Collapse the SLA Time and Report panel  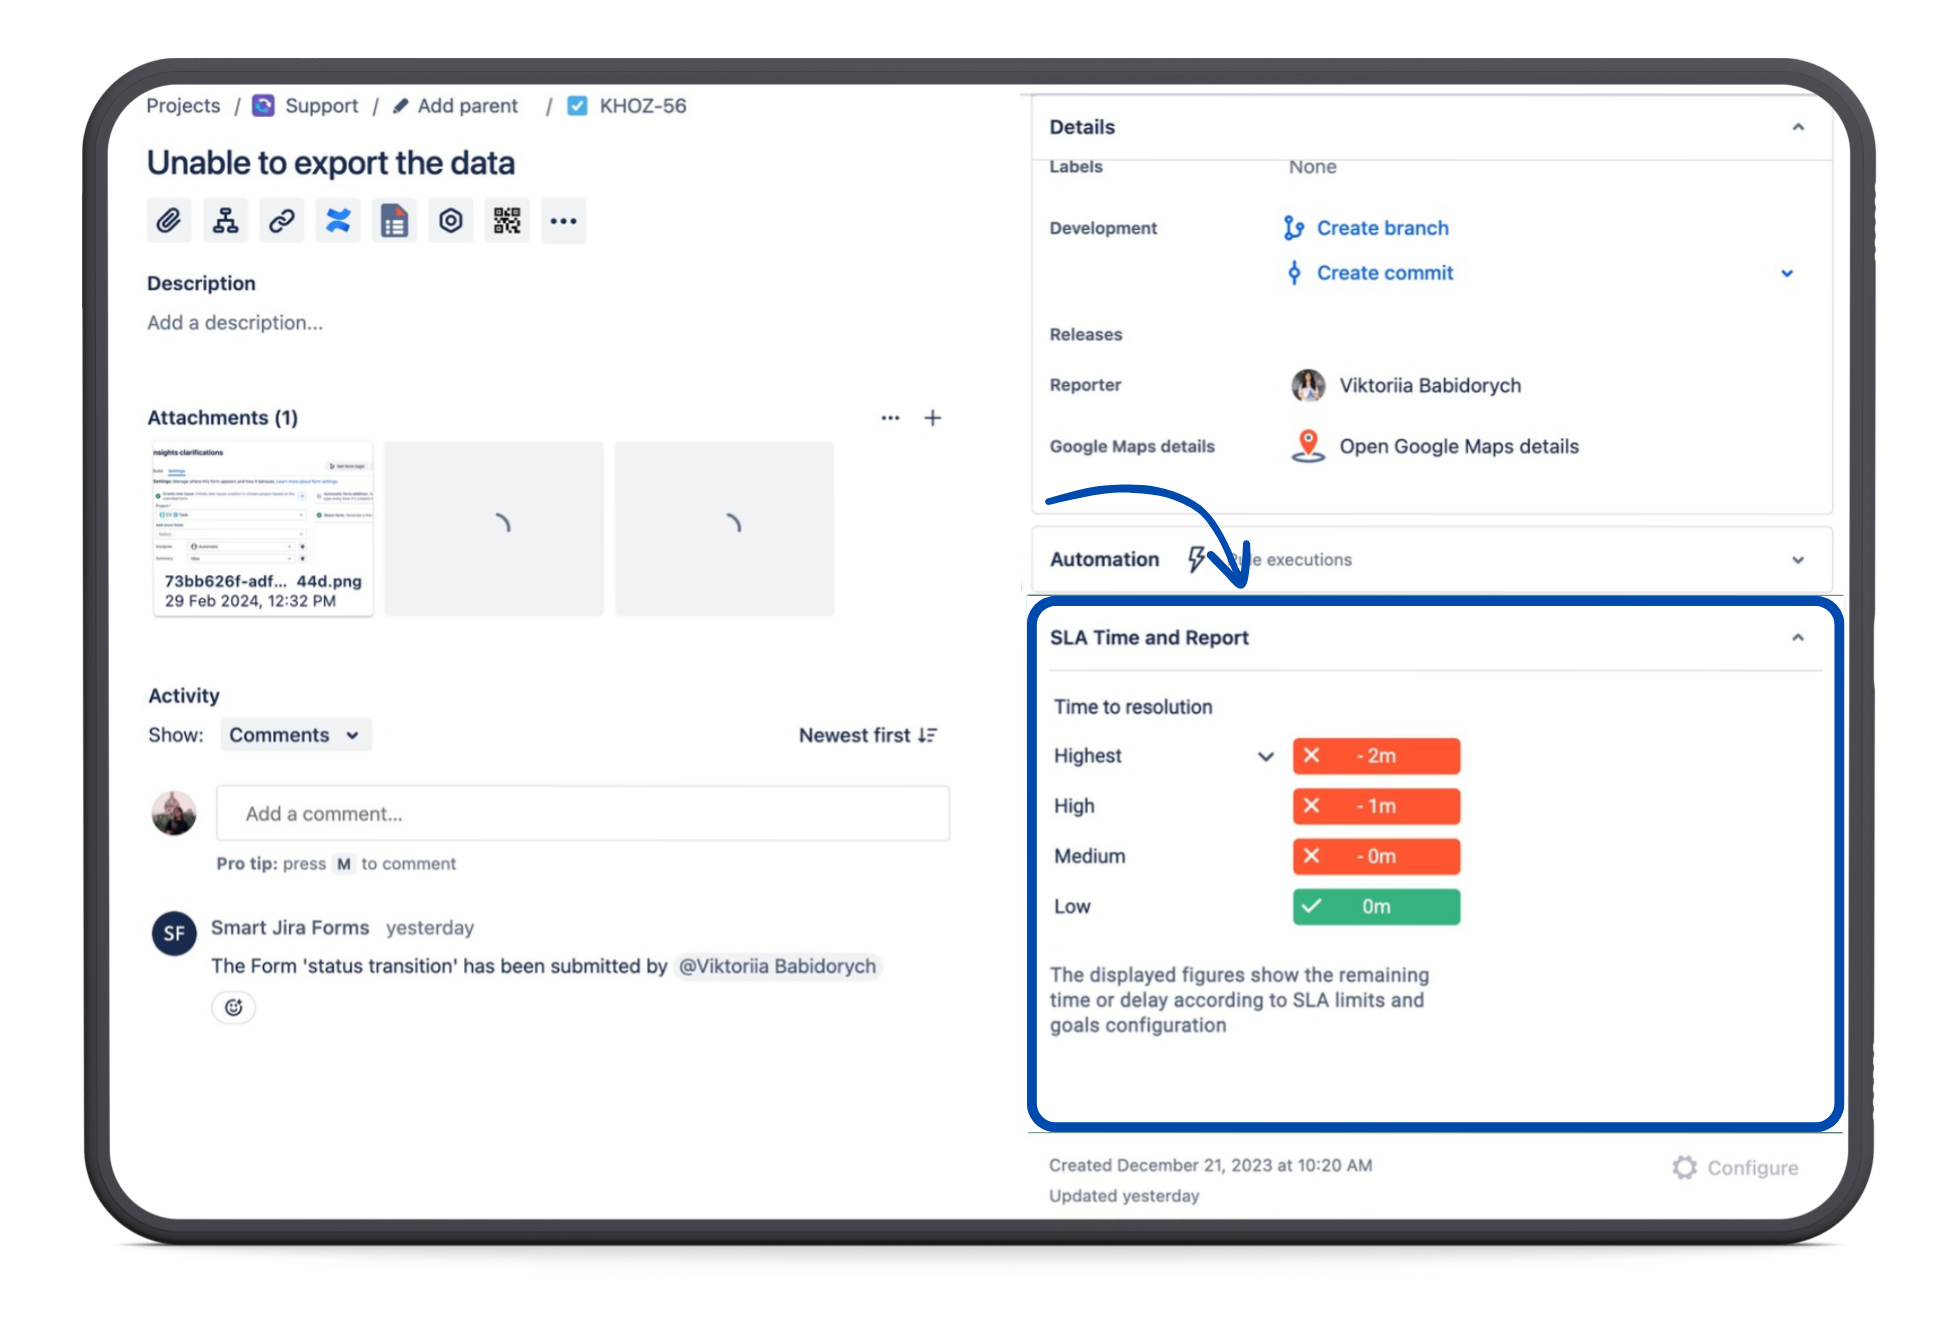point(1797,638)
